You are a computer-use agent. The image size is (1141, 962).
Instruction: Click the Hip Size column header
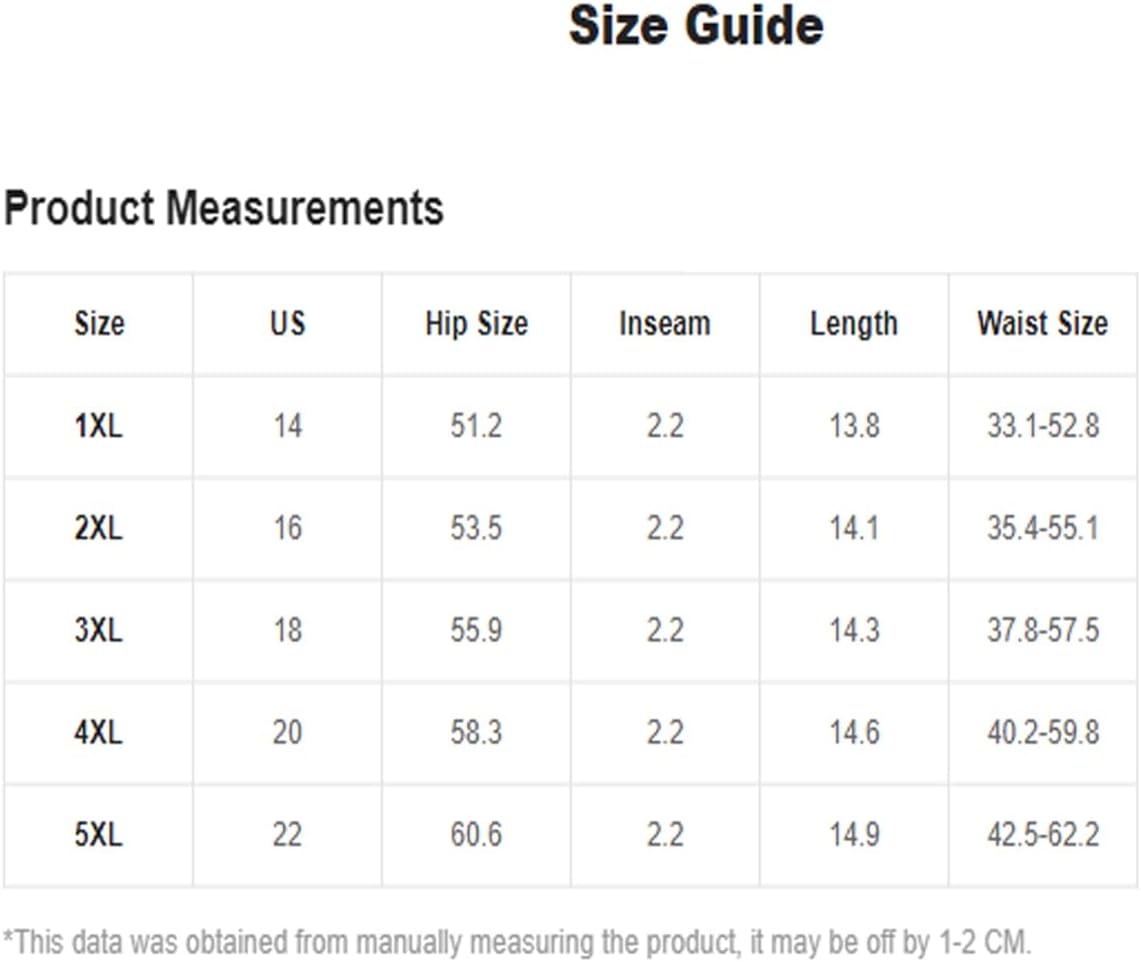point(476,324)
